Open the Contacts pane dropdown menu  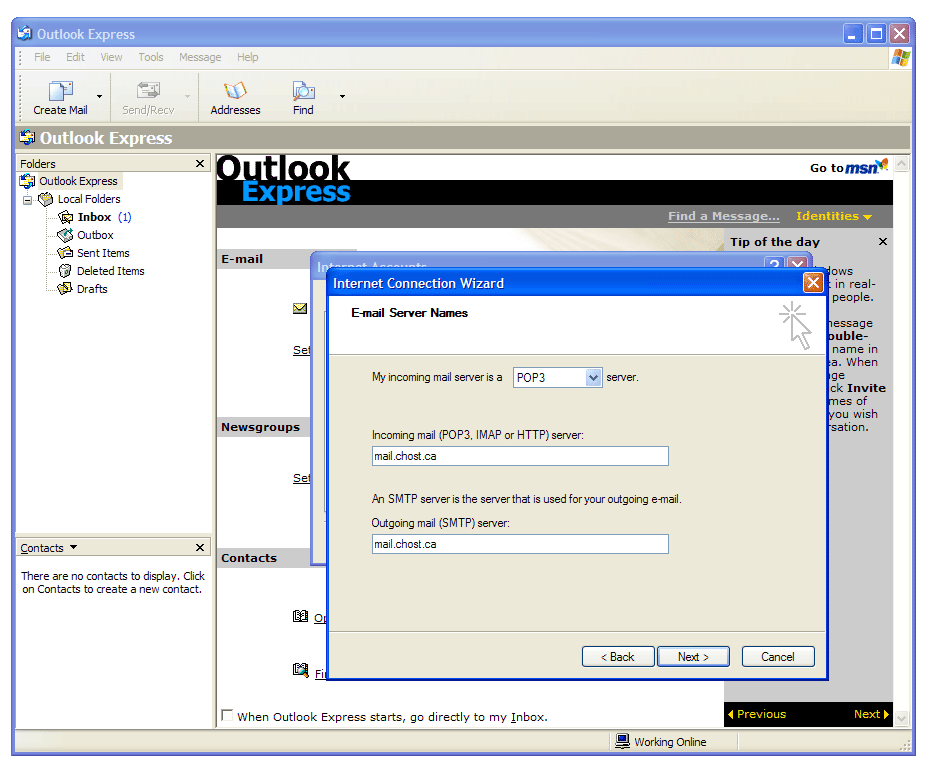click(x=74, y=547)
